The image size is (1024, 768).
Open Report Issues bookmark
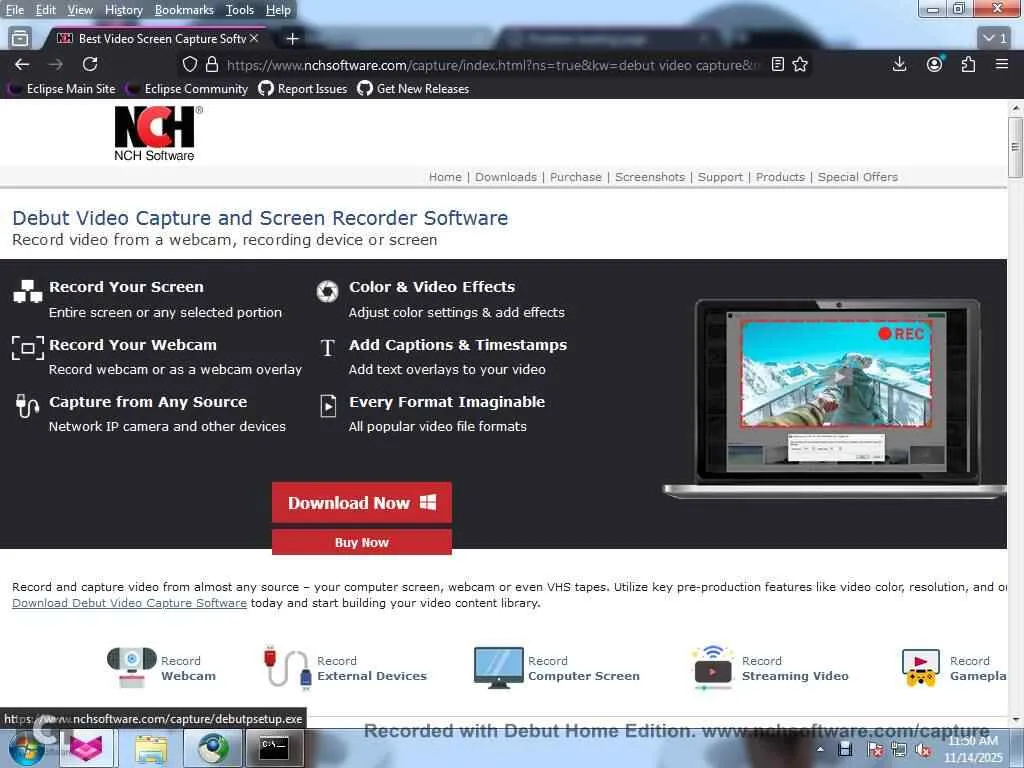click(303, 89)
